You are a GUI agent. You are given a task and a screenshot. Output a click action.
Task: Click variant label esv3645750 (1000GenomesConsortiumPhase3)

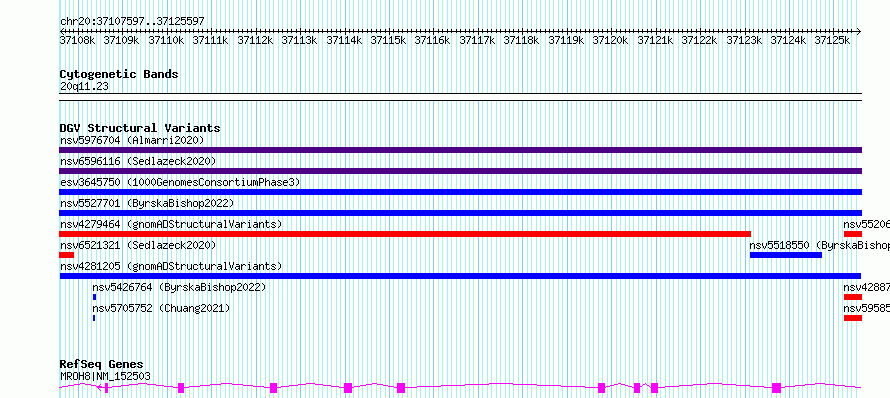click(180, 182)
